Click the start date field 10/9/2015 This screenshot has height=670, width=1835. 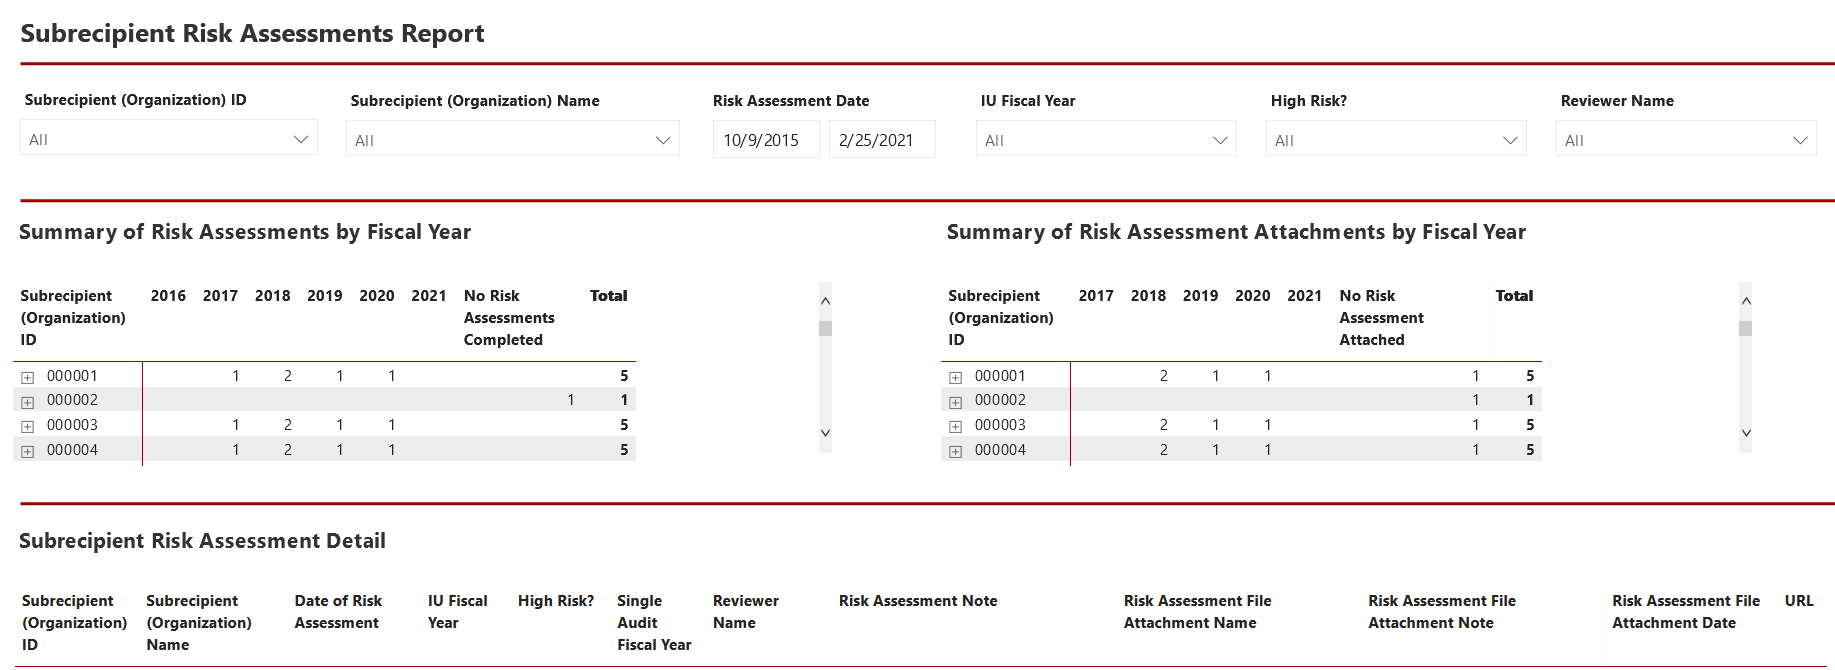tap(766, 140)
